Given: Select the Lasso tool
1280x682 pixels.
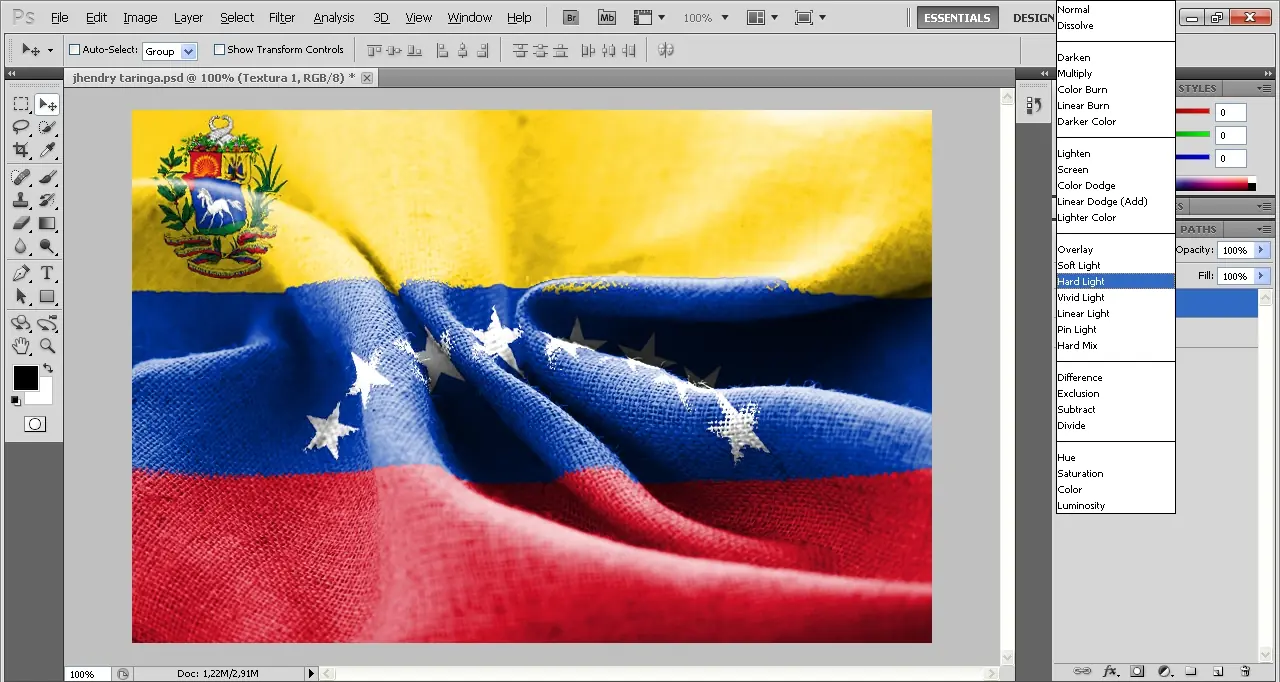Looking at the screenshot, I should coord(20,127).
